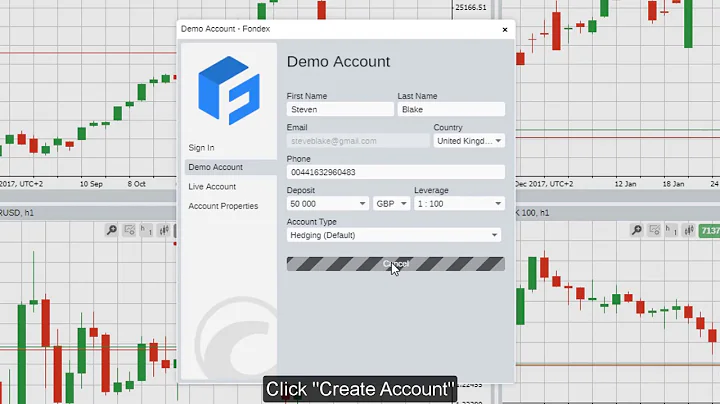
Task: Open the Sign In section
Action: click(201, 148)
